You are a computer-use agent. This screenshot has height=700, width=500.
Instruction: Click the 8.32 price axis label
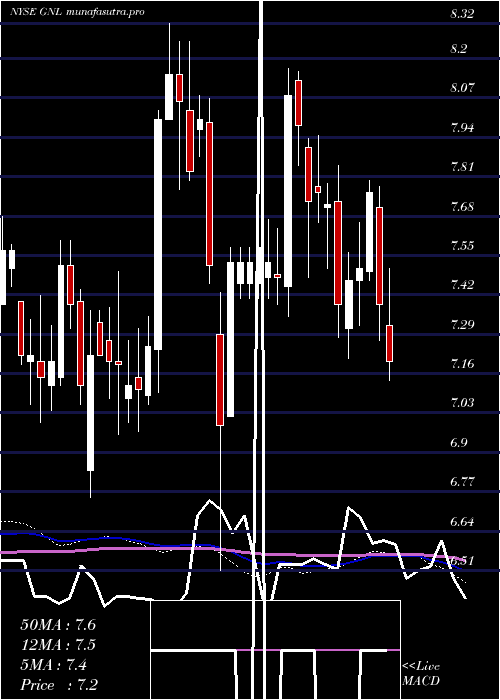pos(462,14)
